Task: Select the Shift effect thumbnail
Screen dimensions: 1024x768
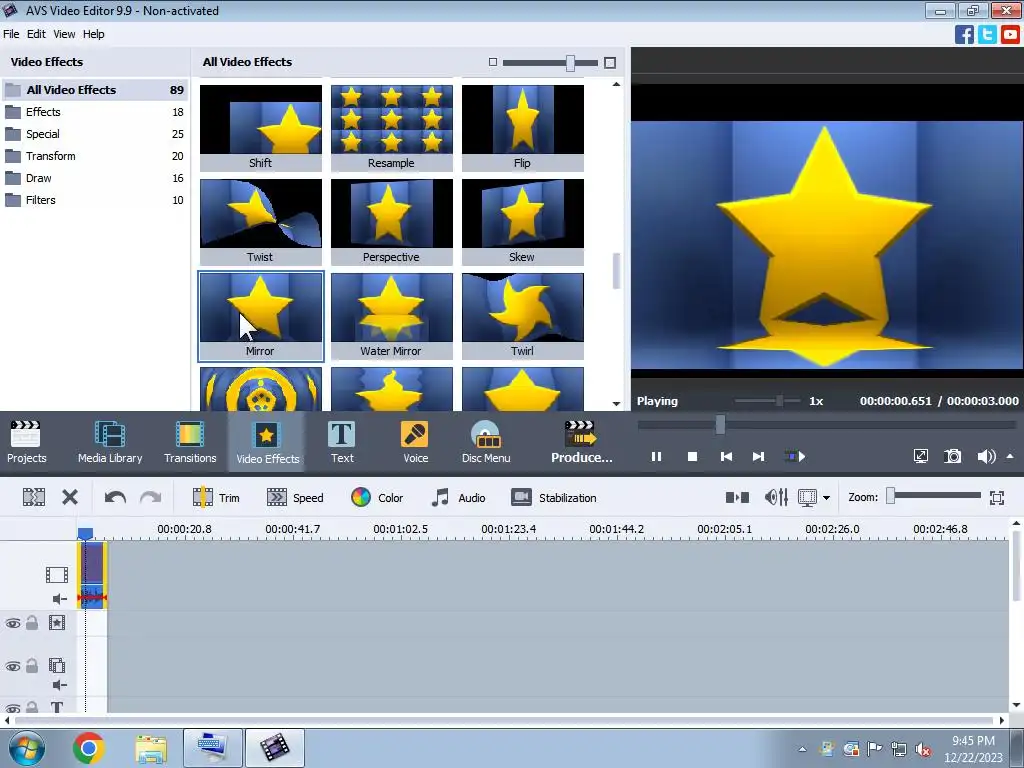Action: 261,128
